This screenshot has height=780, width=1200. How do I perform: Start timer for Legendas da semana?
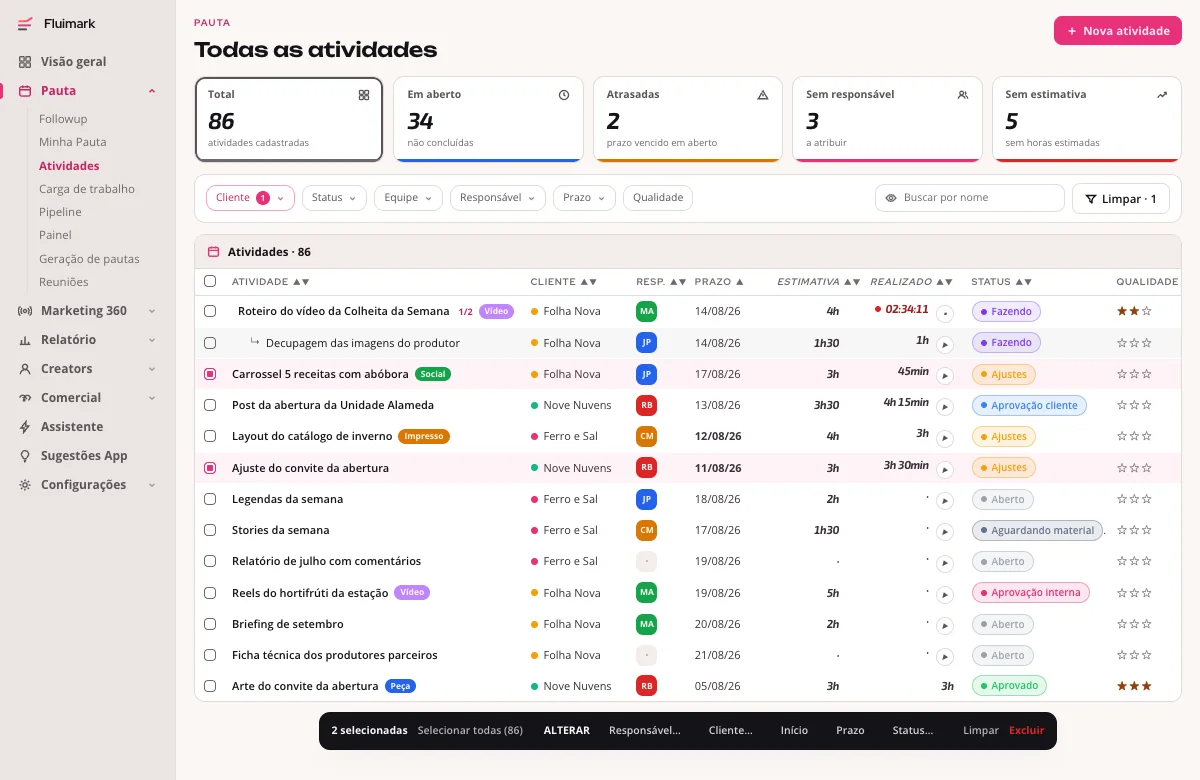(x=945, y=500)
